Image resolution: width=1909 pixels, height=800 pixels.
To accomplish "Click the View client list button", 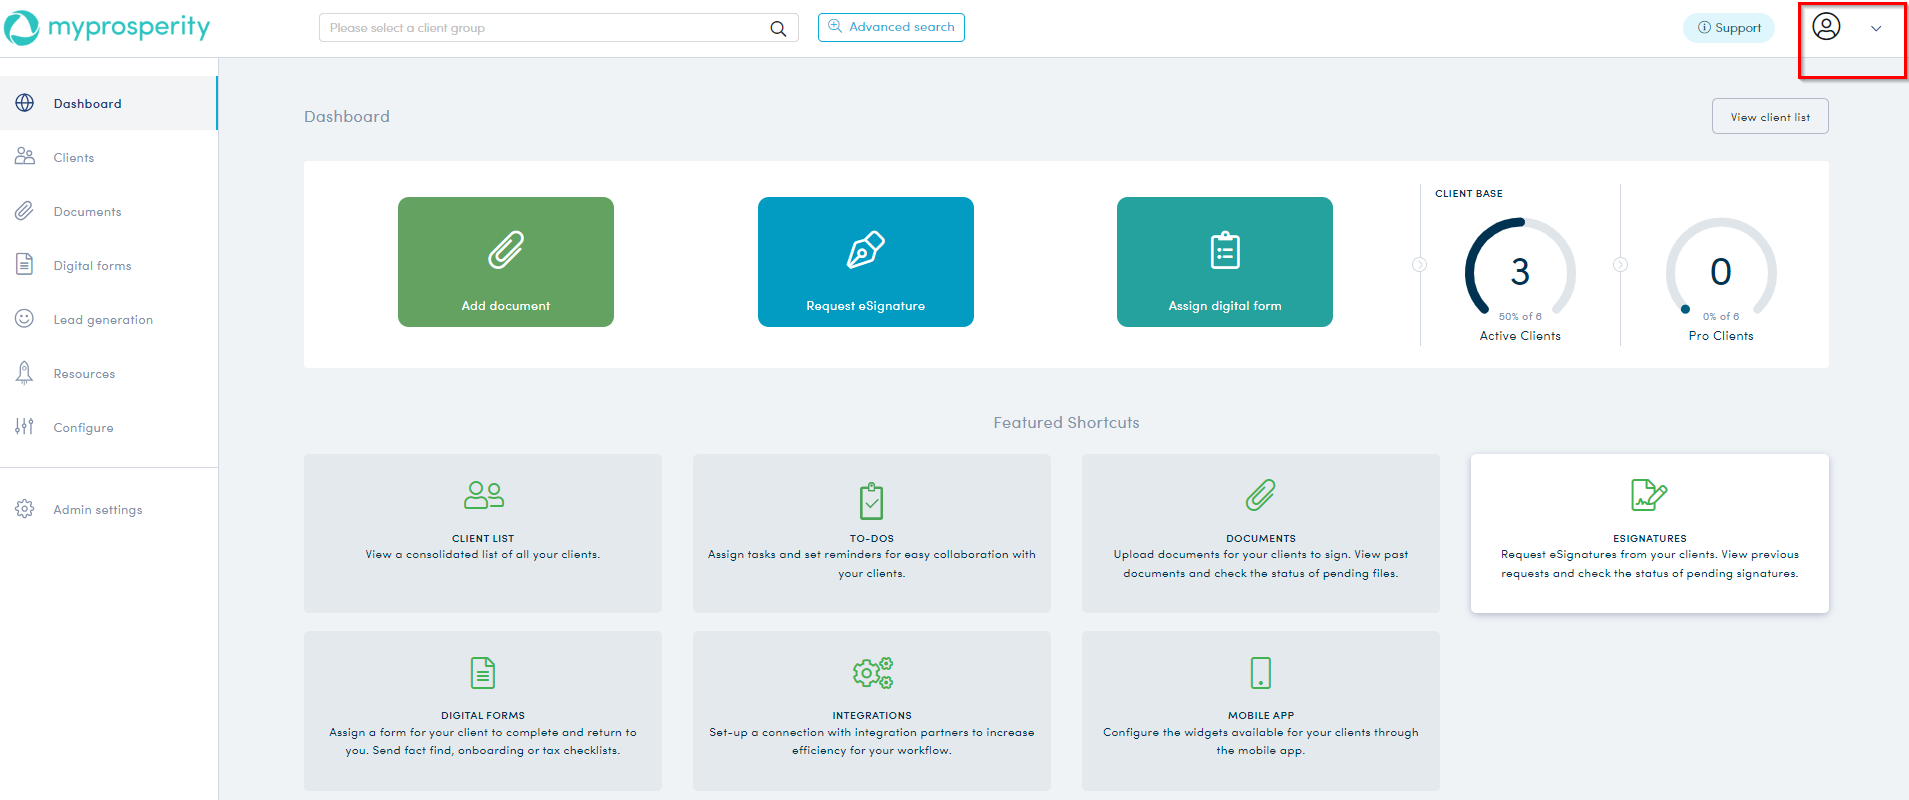I will pyautogui.click(x=1769, y=117).
